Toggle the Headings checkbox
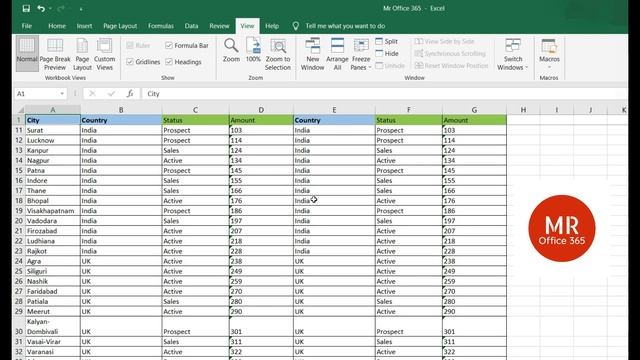Screen dimensions: 640x360 click(x=169, y=62)
